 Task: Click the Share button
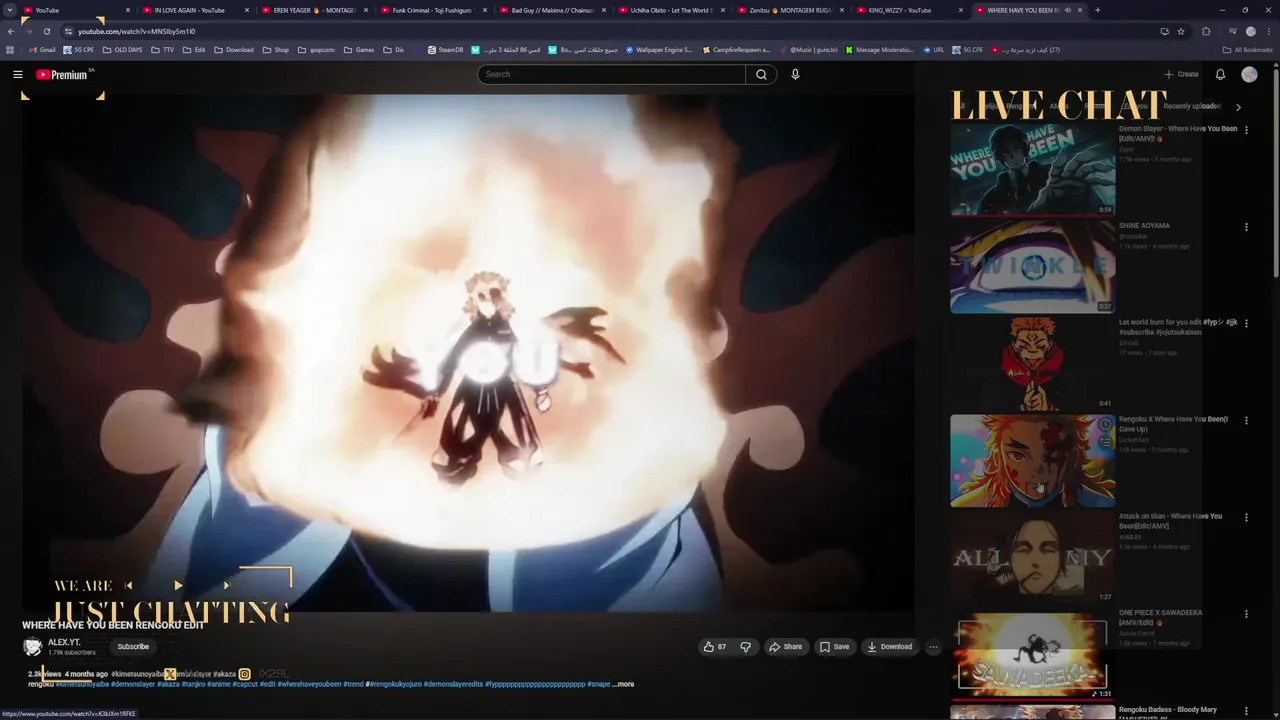click(x=785, y=647)
